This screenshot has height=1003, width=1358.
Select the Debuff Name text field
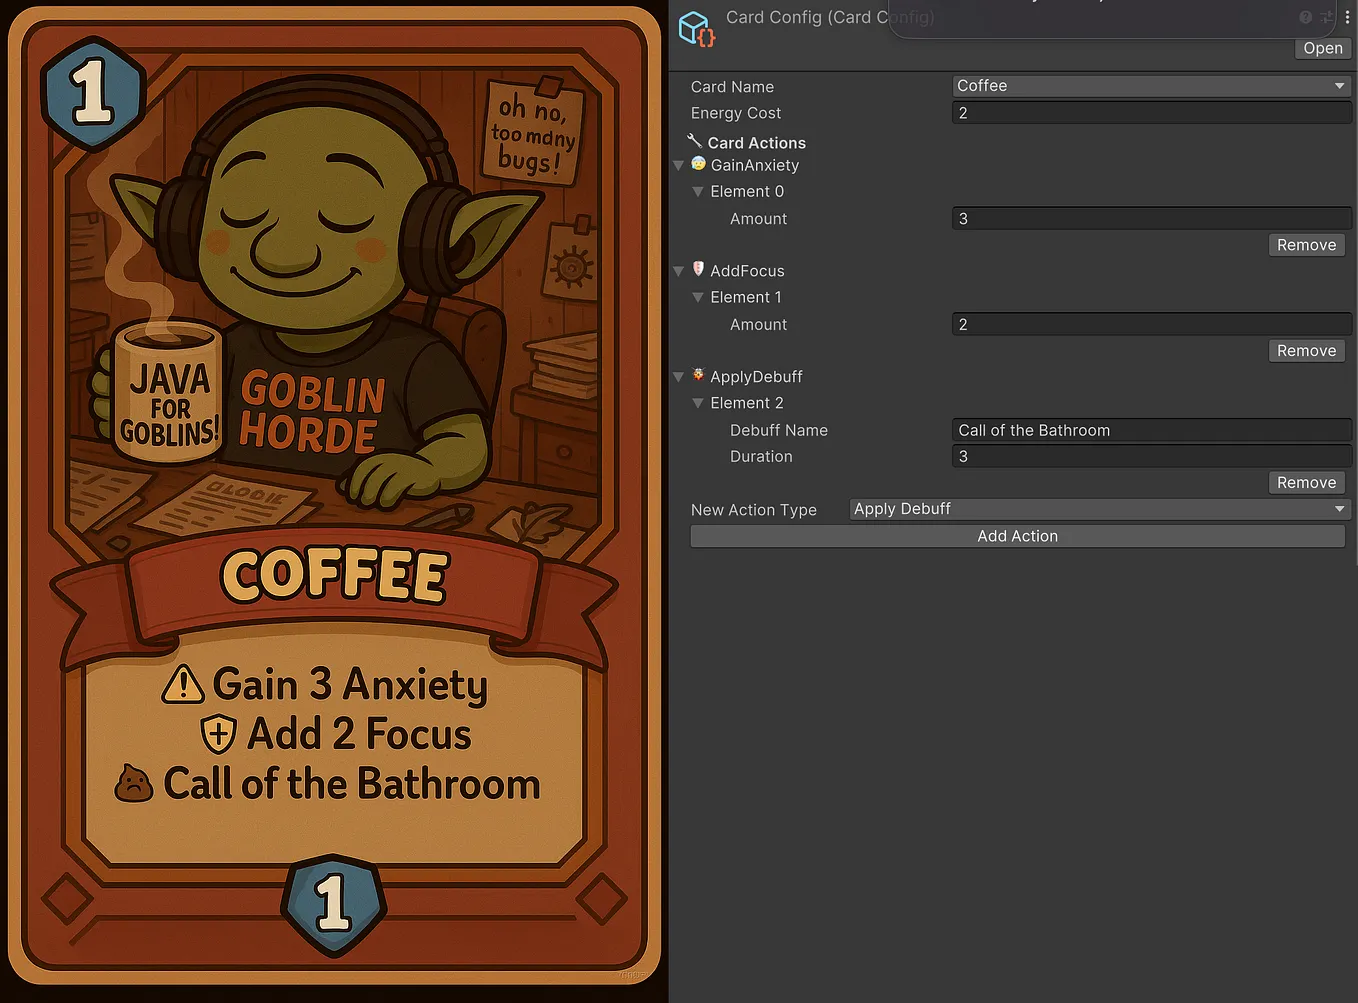(1150, 430)
